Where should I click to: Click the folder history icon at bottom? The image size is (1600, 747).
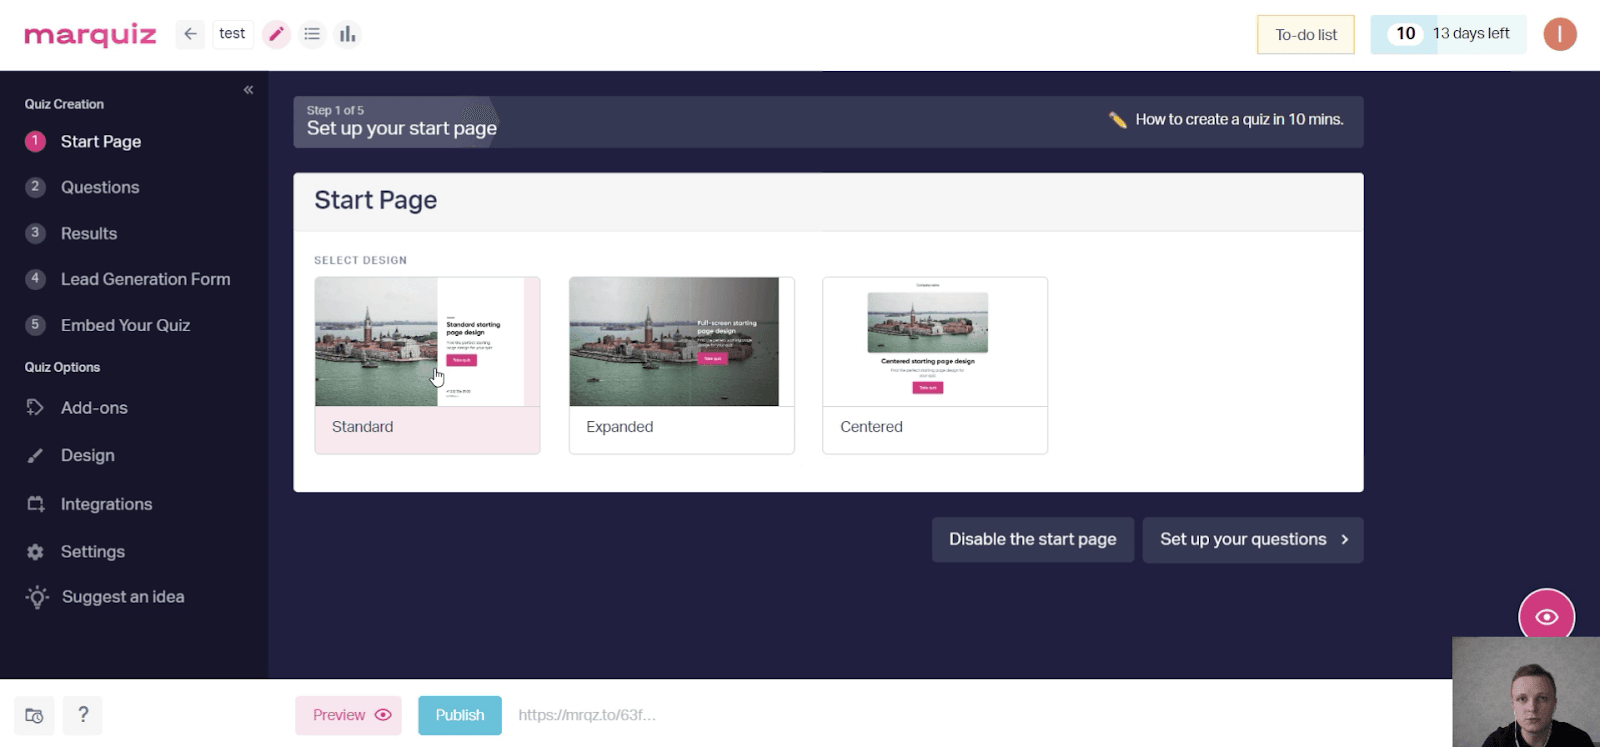34,715
